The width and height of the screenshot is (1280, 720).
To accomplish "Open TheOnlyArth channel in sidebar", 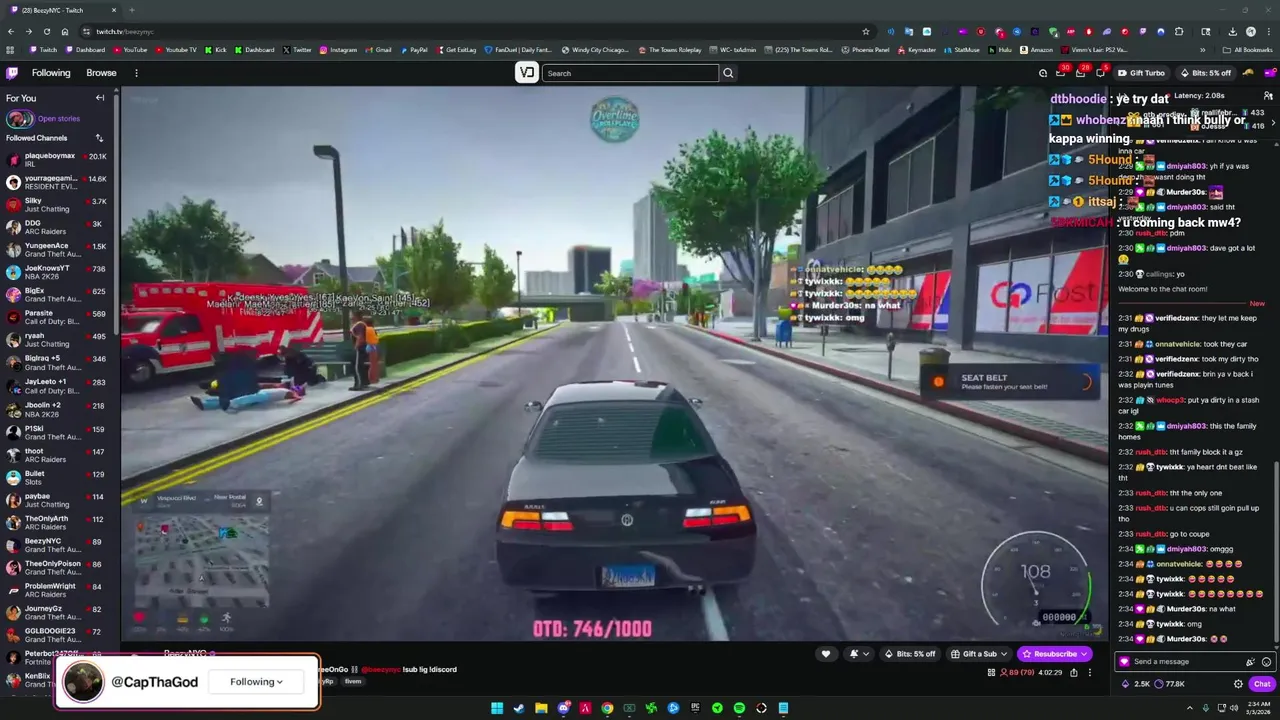I will click(57, 522).
